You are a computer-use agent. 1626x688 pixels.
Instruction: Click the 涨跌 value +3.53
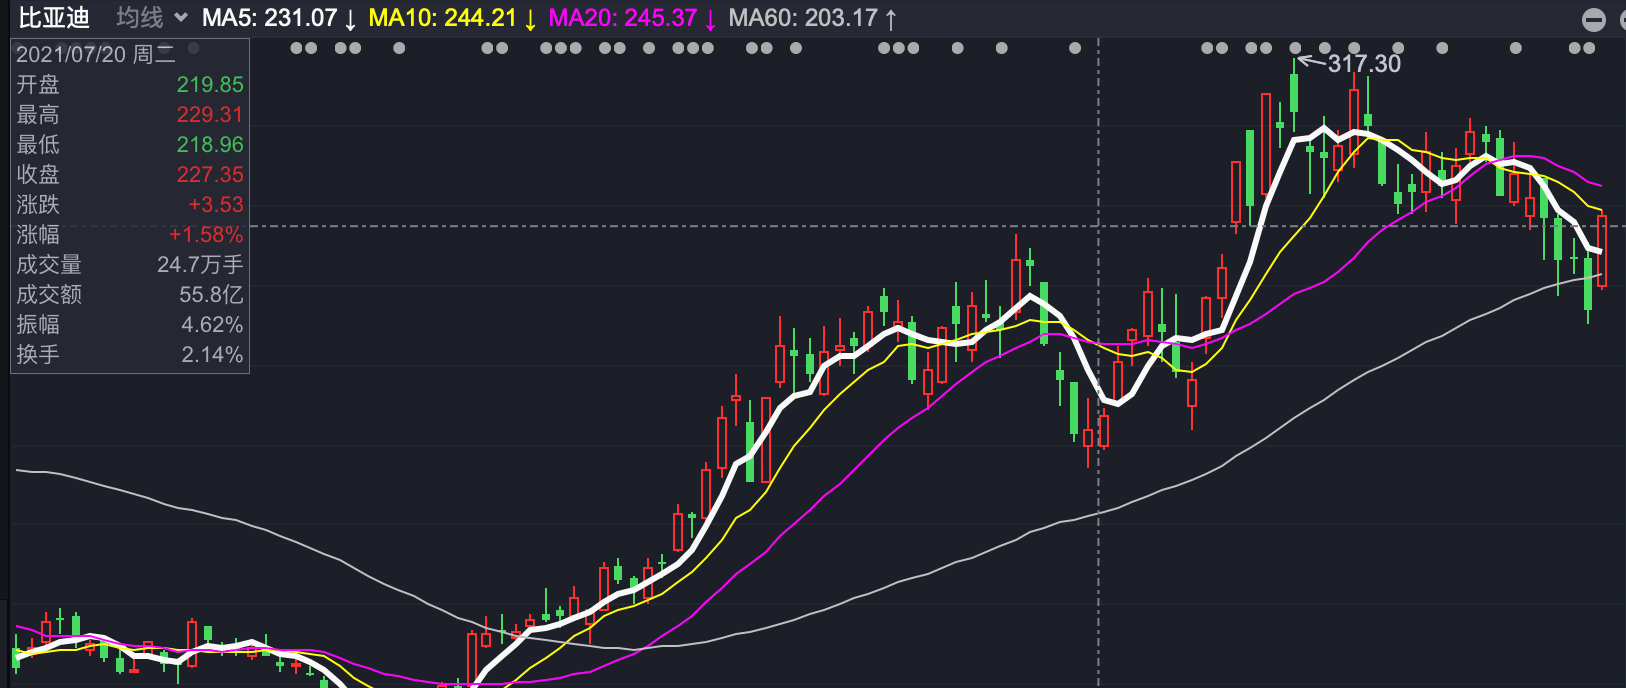pyautogui.click(x=216, y=205)
